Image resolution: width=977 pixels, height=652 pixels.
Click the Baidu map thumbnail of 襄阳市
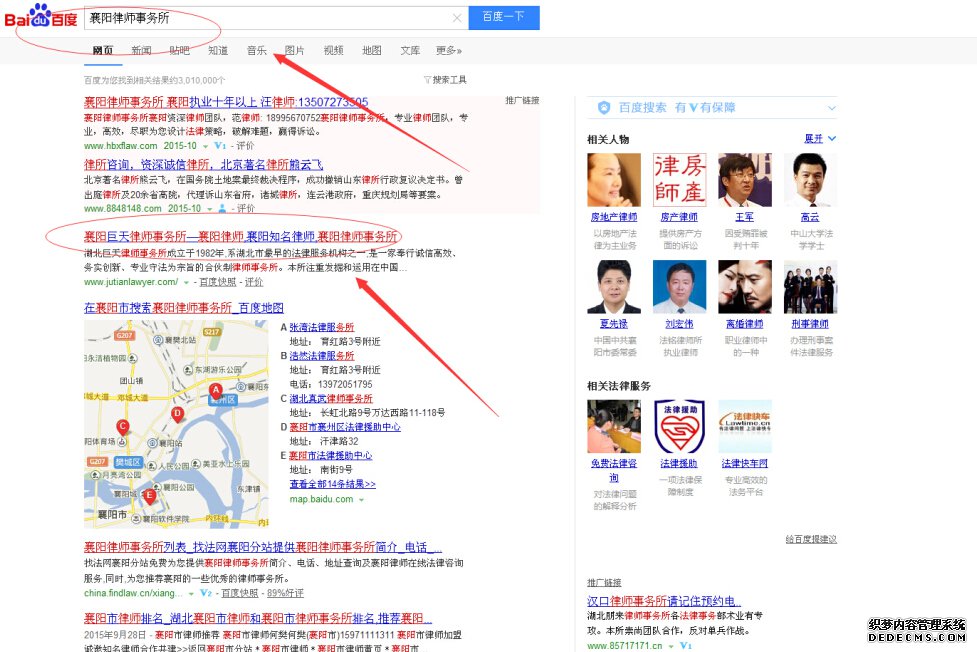coord(176,424)
